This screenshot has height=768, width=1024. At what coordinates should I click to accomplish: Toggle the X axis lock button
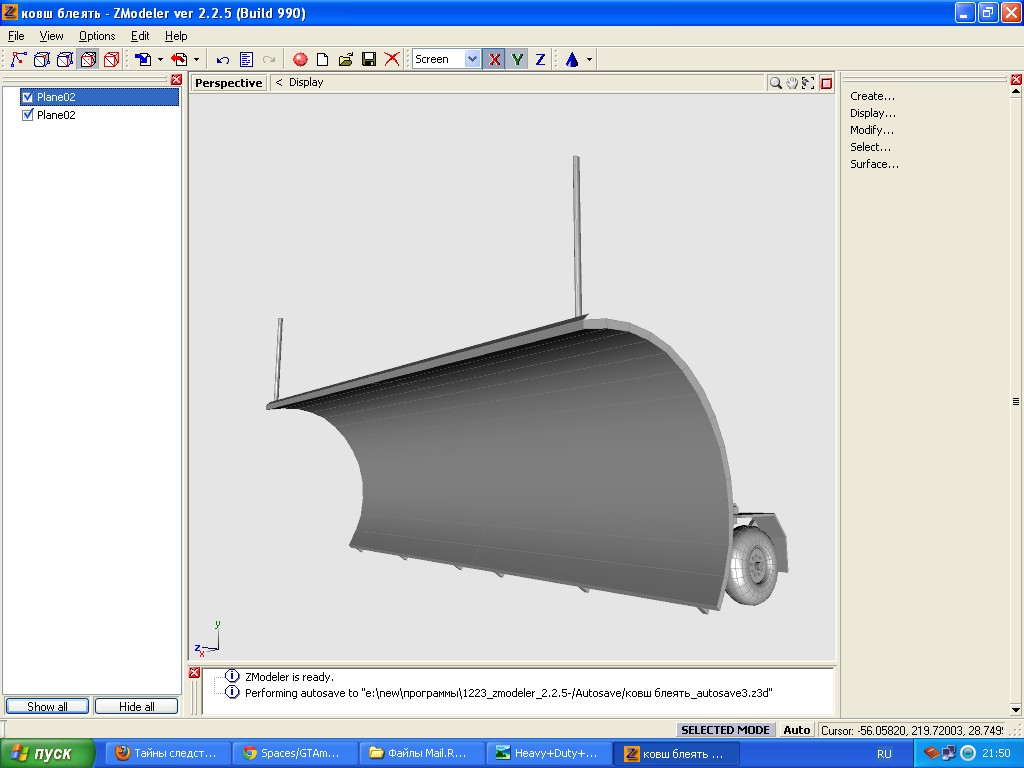(494, 59)
